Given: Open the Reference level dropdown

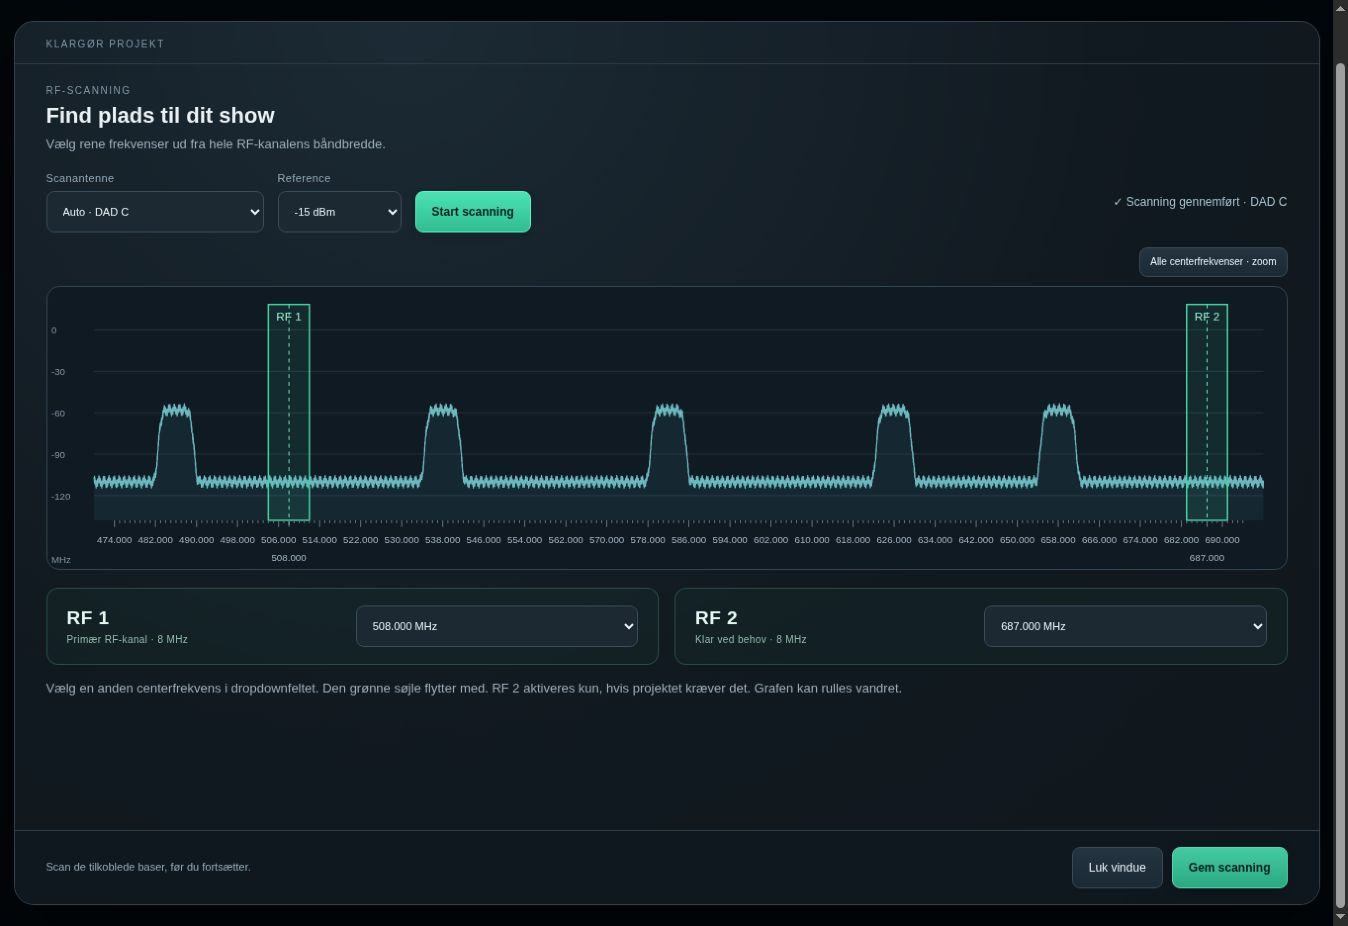Looking at the screenshot, I should [339, 212].
